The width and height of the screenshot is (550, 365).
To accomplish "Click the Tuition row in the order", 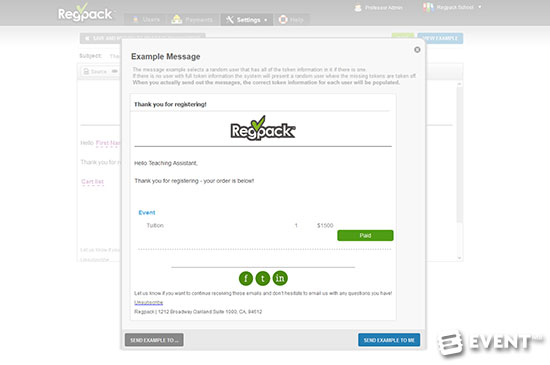I will pyautogui.click(x=240, y=225).
